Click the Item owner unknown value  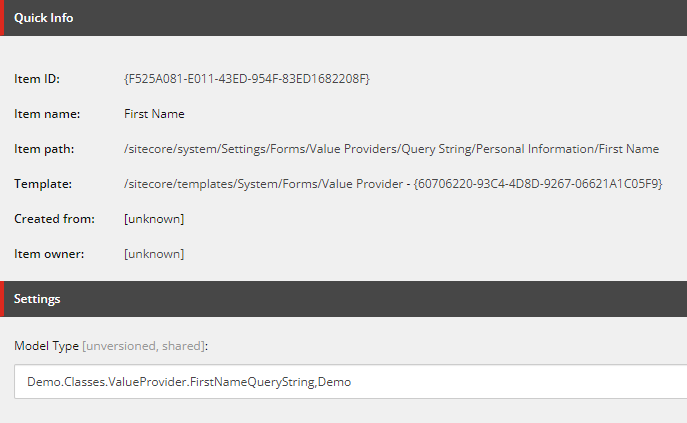click(x=154, y=254)
